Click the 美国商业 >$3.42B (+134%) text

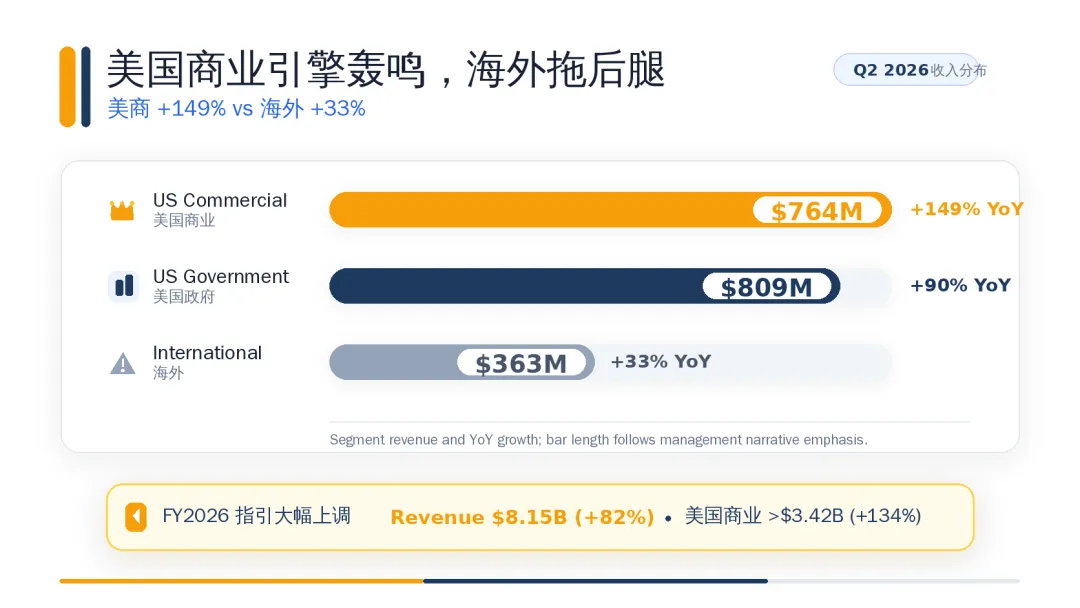pyautogui.click(x=803, y=516)
